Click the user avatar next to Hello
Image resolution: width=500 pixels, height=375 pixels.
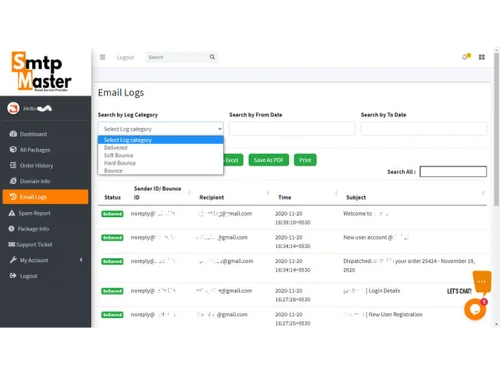click(14, 108)
